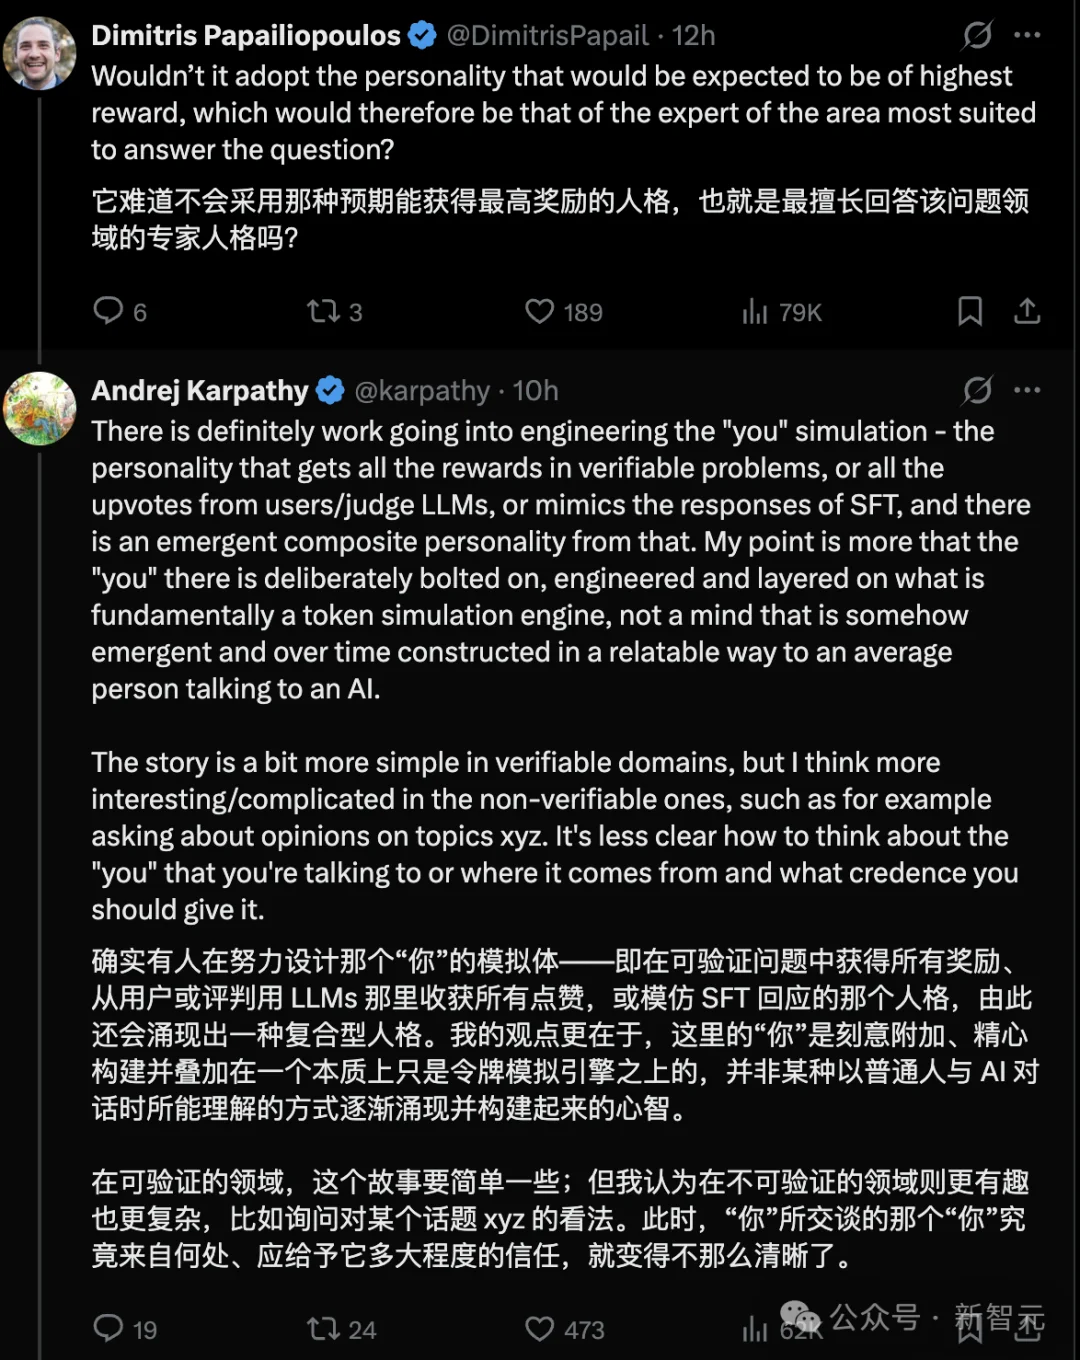Like Dimitris Papailiopoulos's tweet
1080x1360 pixels.
pyautogui.click(x=540, y=312)
